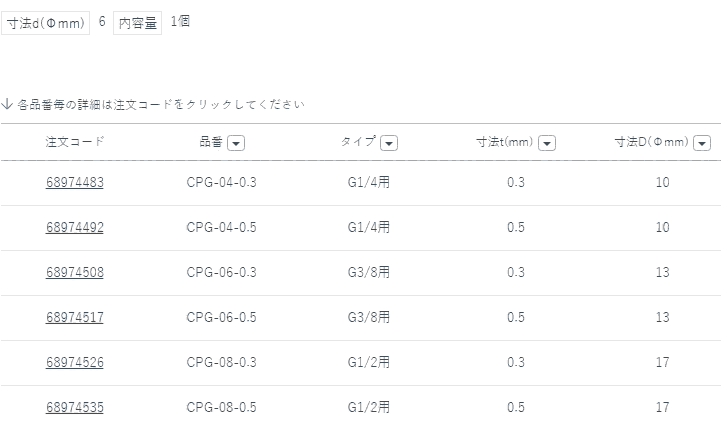Screen dimensions: 721x427
Task: Open order code 68974526 details
Action: pos(75,362)
